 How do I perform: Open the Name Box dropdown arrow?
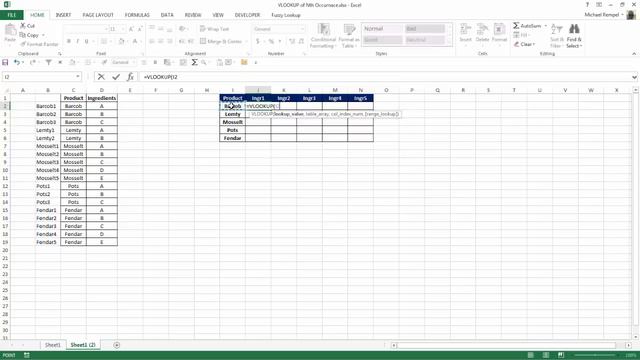(x=78, y=77)
